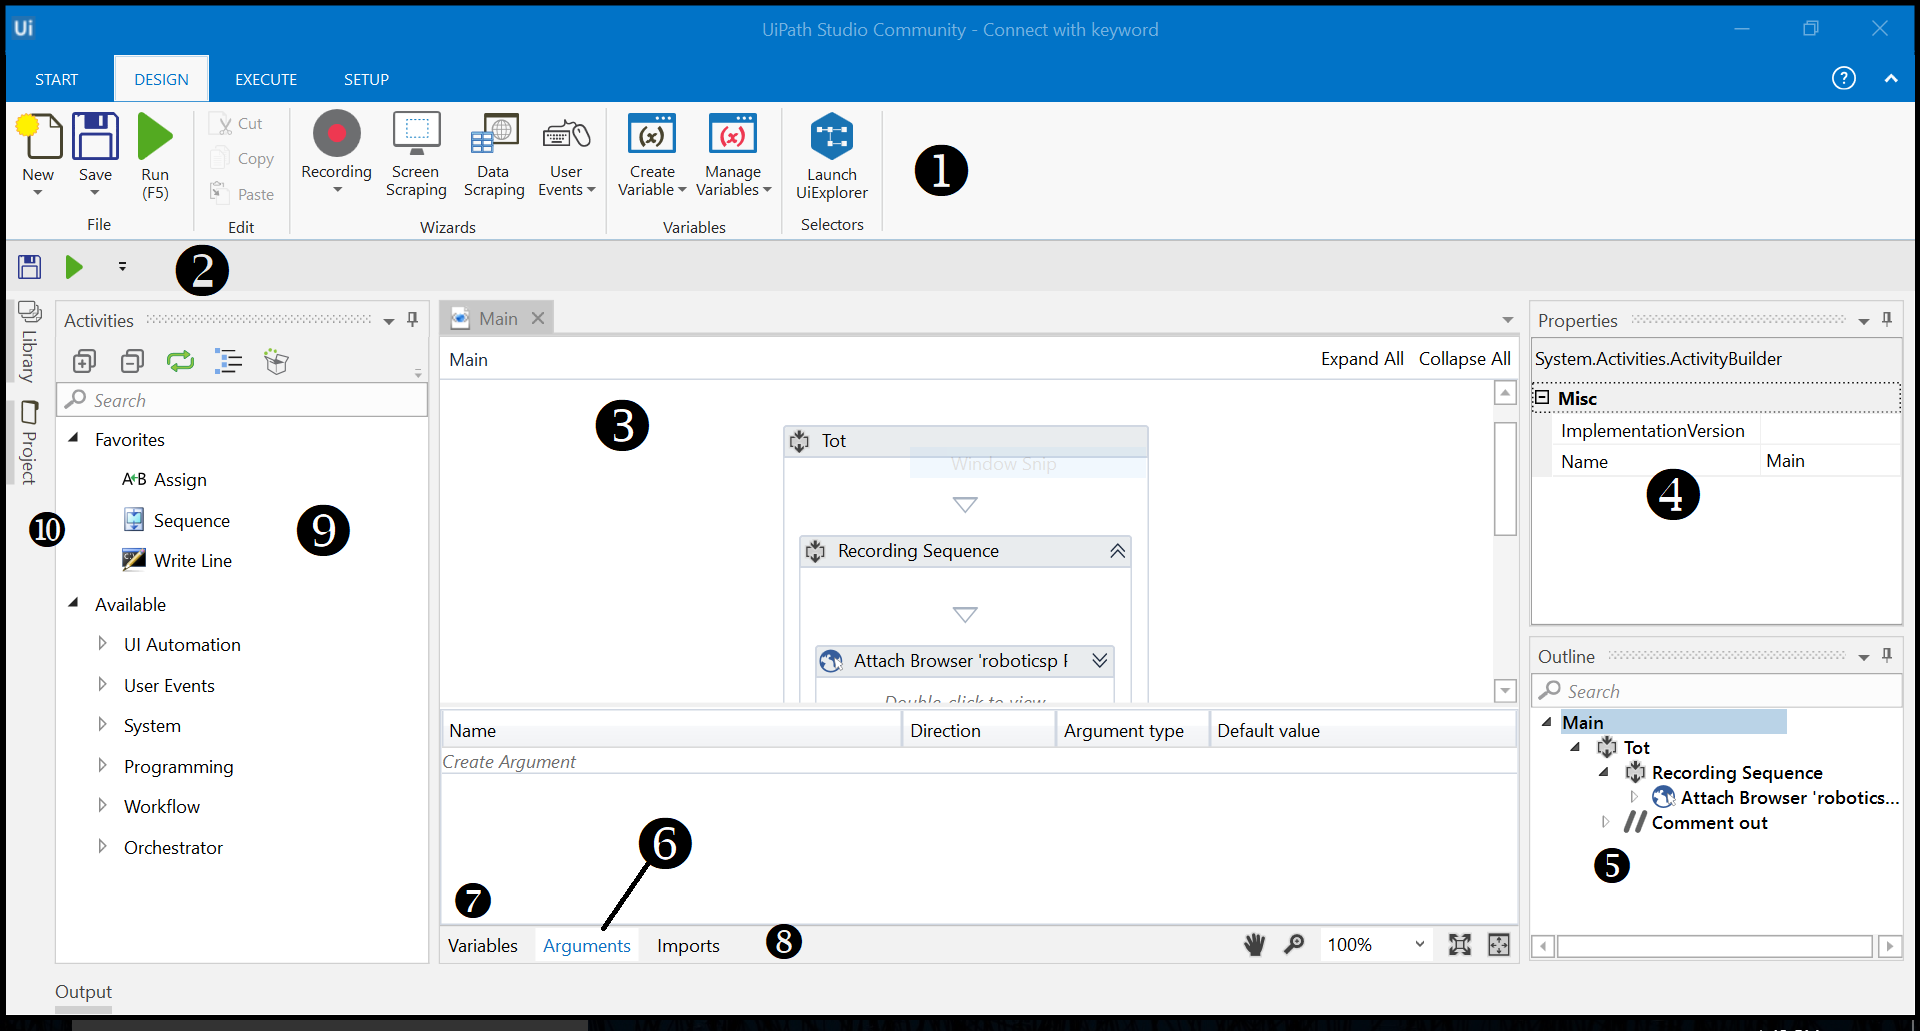This screenshot has height=1031, width=1920.
Task: Start the Recording wizard
Action: click(x=336, y=134)
